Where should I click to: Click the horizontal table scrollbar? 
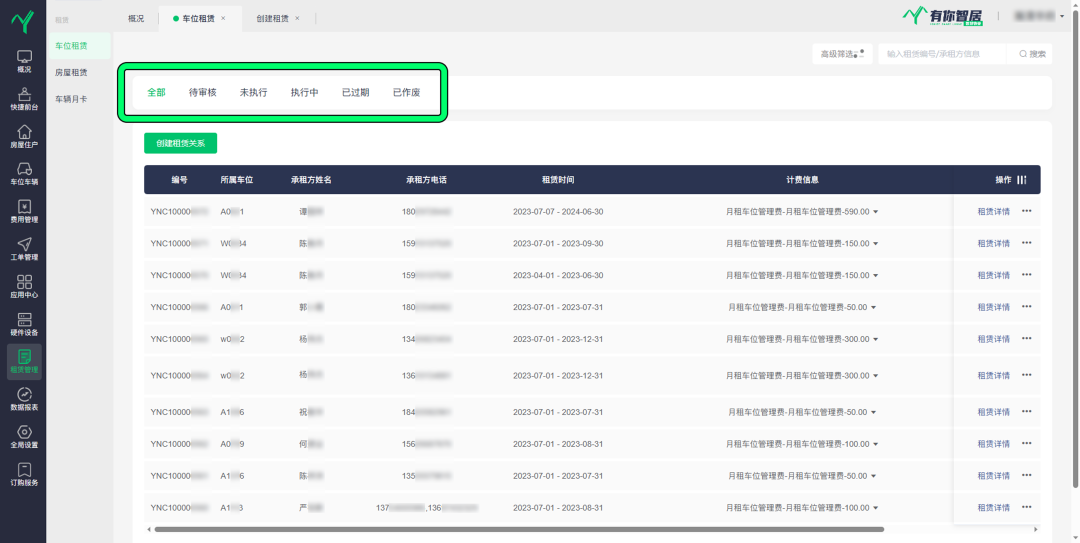tap(520, 529)
